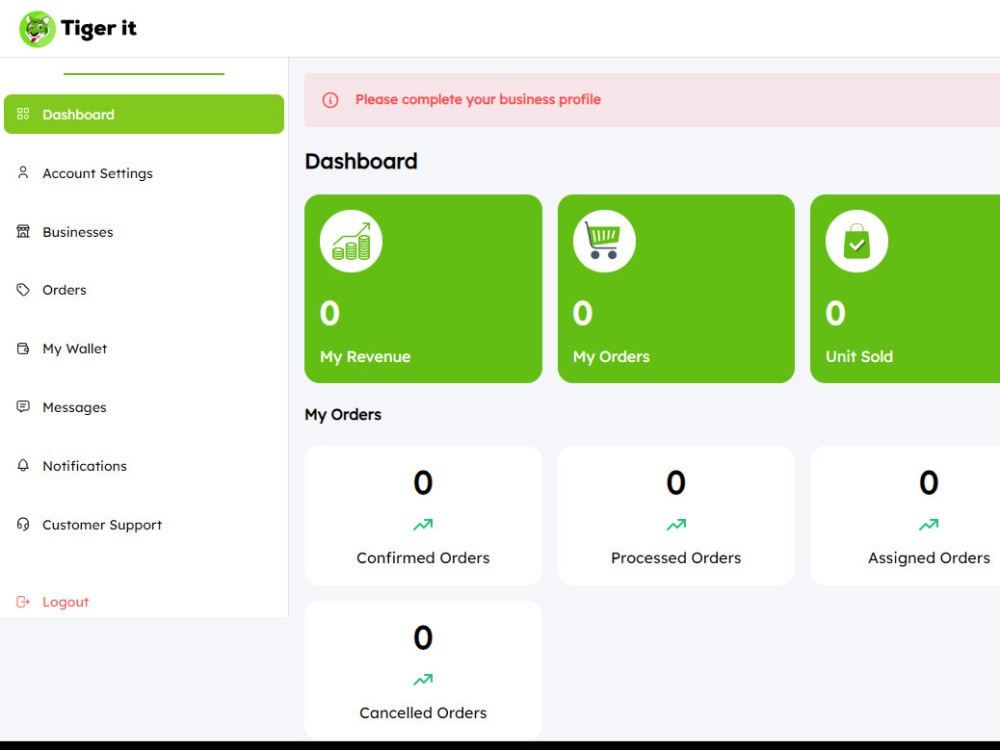The width and height of the screenshot is (1000, 750).
Task: Click the 0 count above Cancelled Orders
Action: click(423, 638)
